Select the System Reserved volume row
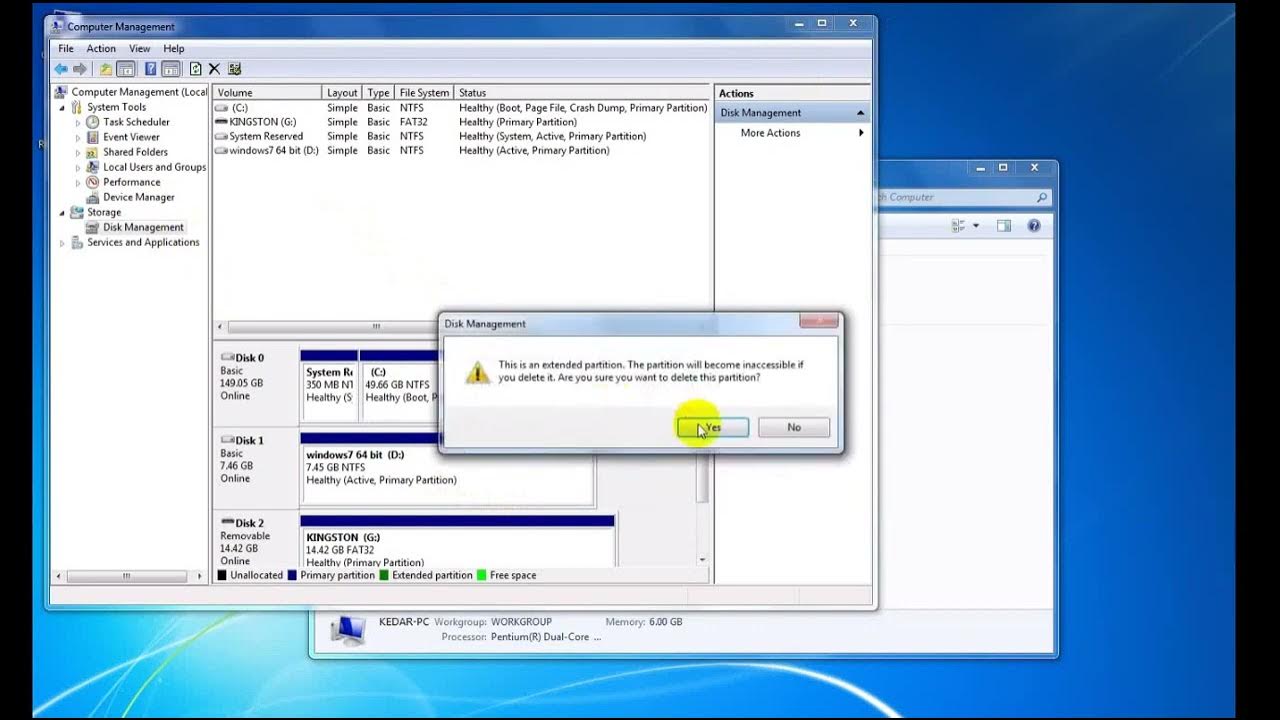The width and height of the screenshot is (1280, 720). (462, 136)
